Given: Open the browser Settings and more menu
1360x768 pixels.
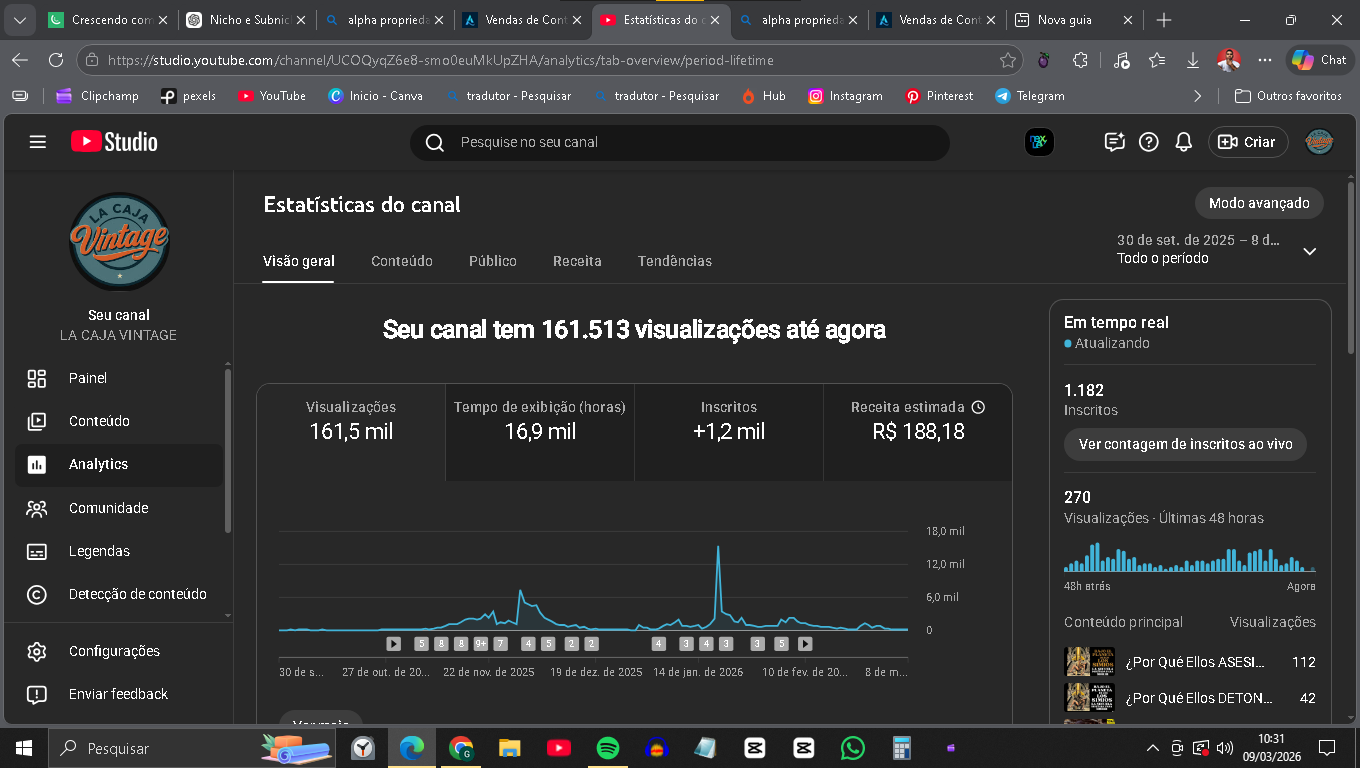Looking at the screenshot, I should 1264,60.
